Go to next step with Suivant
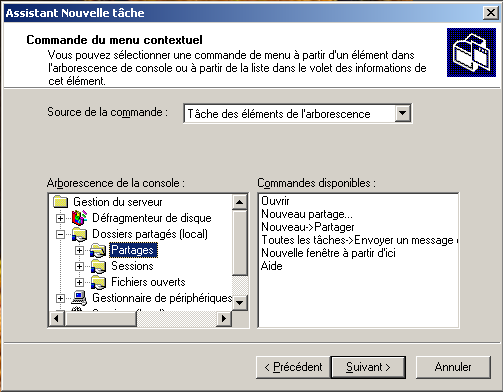Image resolution: width=504 pixels, height=392 pixels. (368, 367)
